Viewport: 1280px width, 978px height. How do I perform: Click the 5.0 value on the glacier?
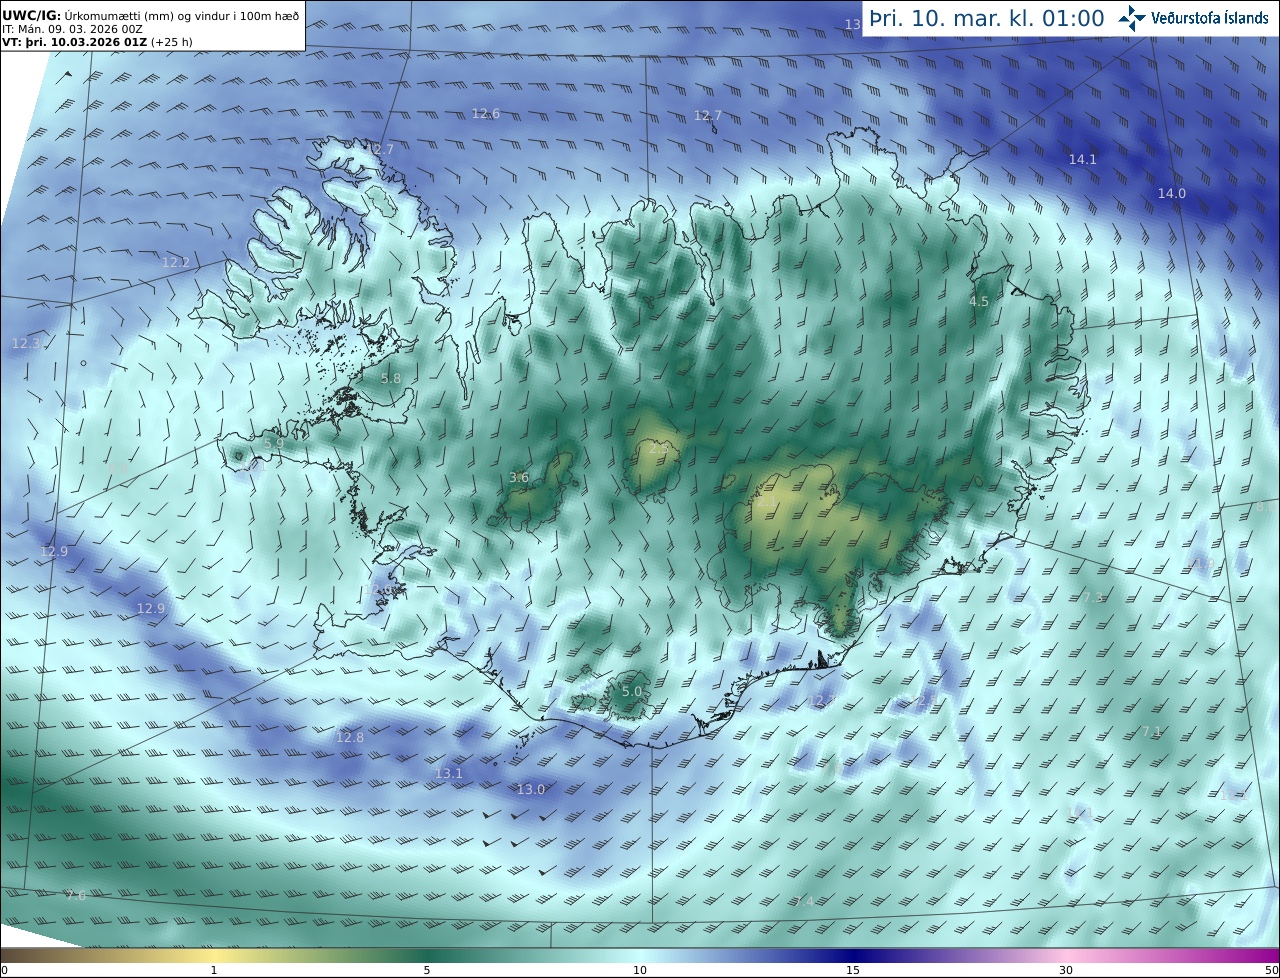point(632,692)
